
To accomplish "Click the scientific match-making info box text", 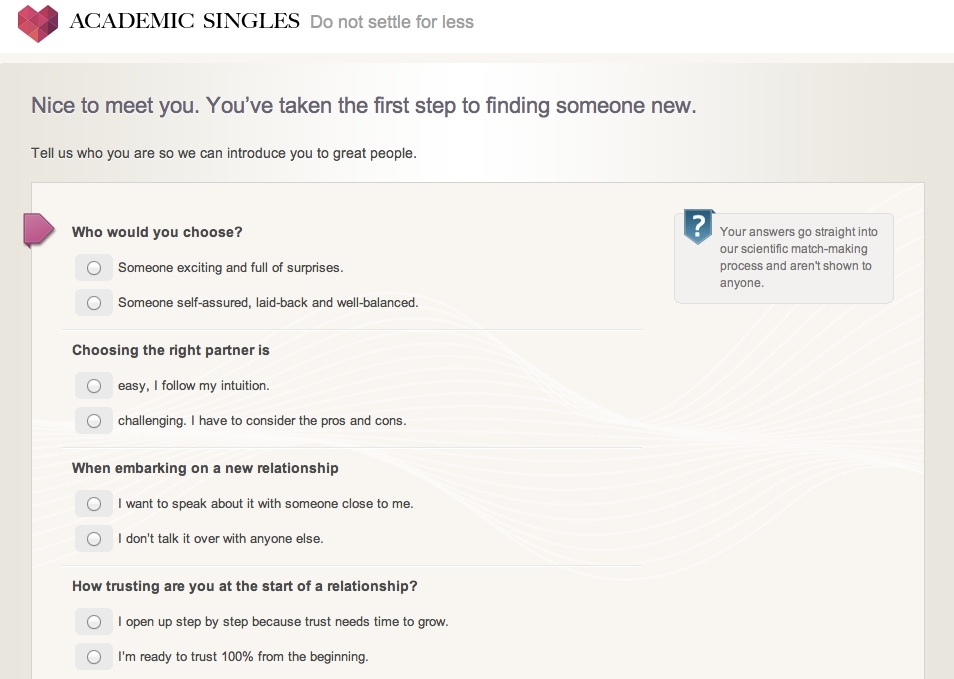I will pos(795,258).
